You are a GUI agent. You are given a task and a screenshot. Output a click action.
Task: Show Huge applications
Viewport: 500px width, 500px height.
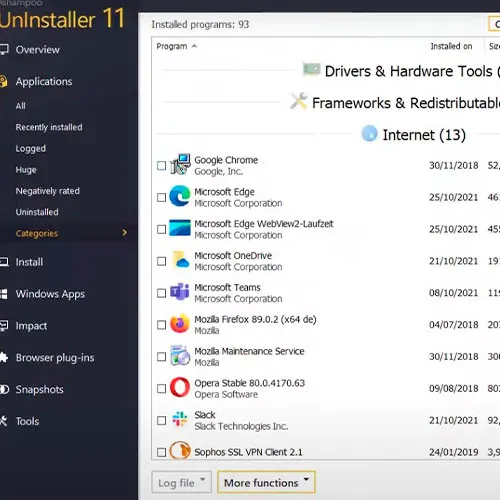26,170
